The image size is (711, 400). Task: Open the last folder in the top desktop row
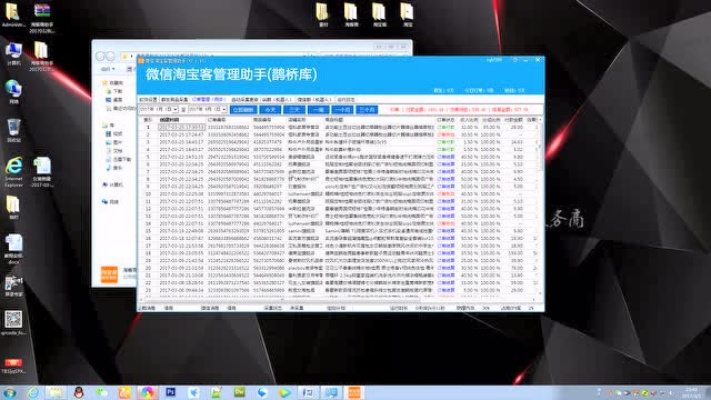(x=407, y=15)
